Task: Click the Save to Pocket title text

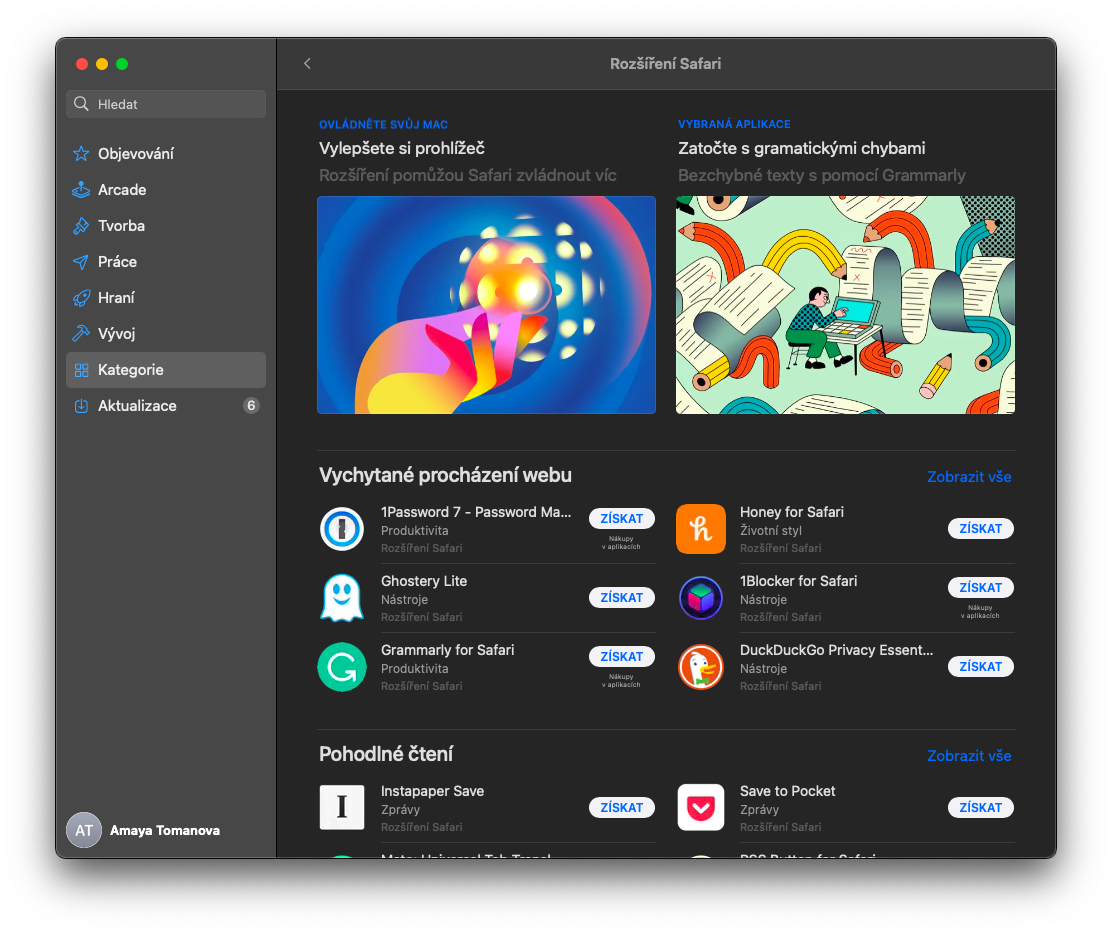Action: [x=787, y=791]
